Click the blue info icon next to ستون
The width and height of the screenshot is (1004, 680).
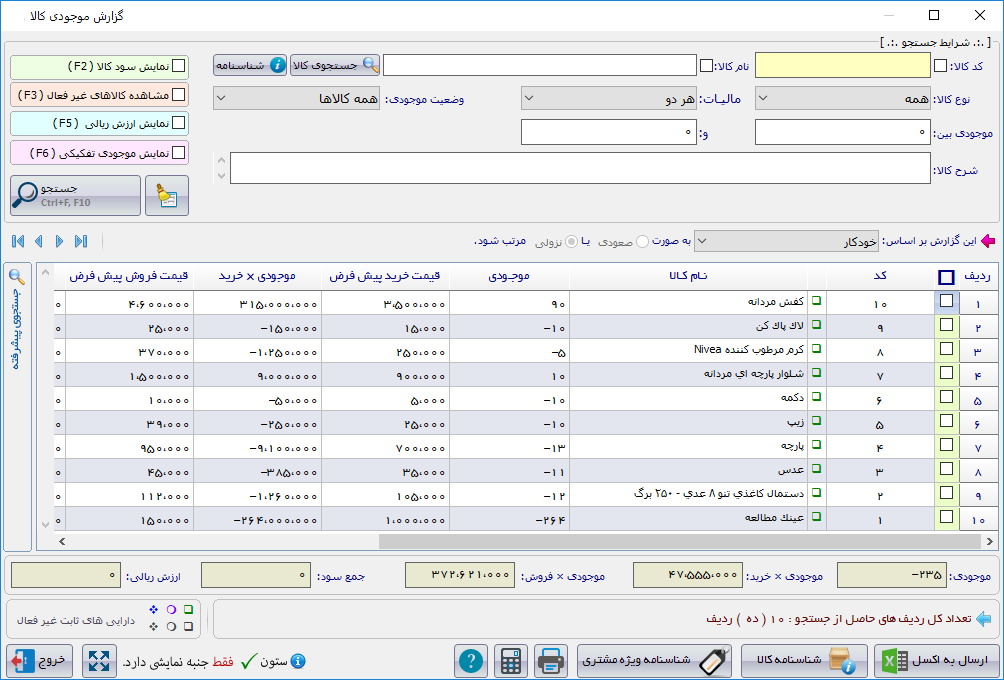pyautogui.click(x=298, y=661)
